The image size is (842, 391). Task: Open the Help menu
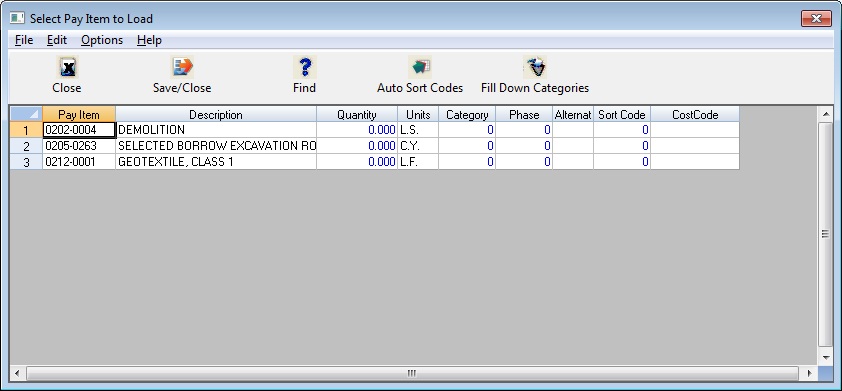click(x=149, y=40)
